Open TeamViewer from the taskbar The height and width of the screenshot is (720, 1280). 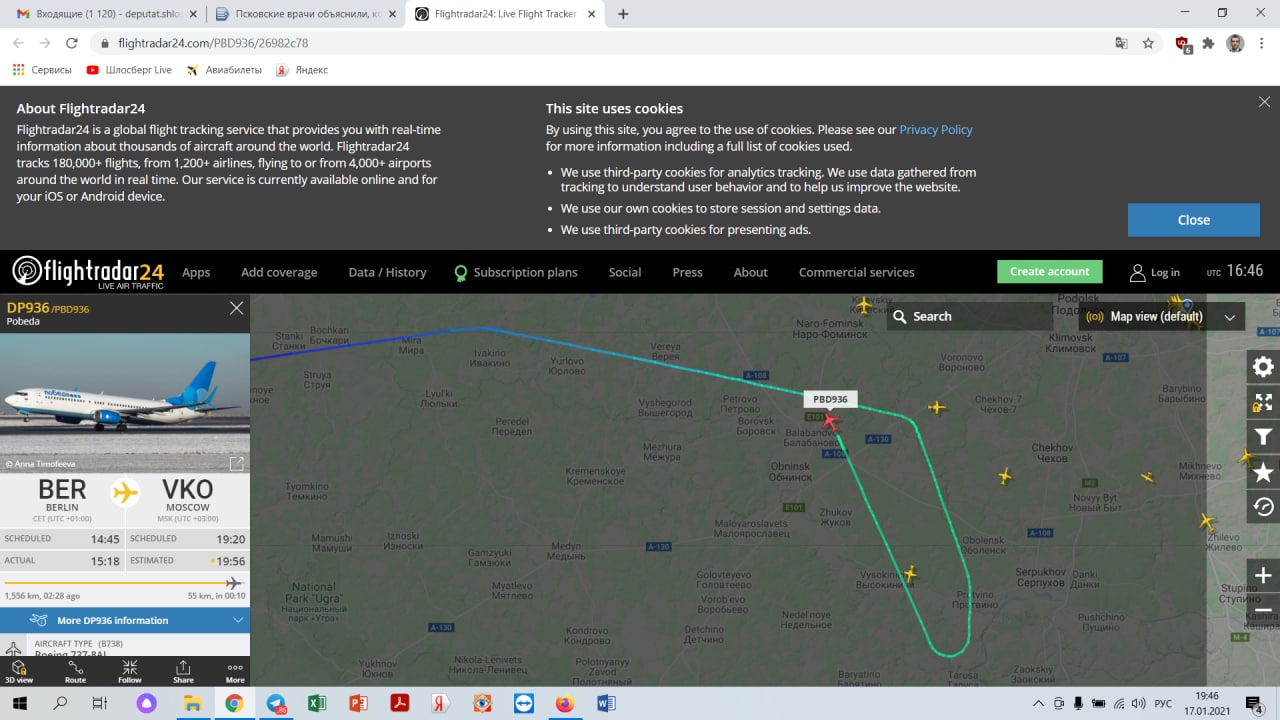pos(523,703)
